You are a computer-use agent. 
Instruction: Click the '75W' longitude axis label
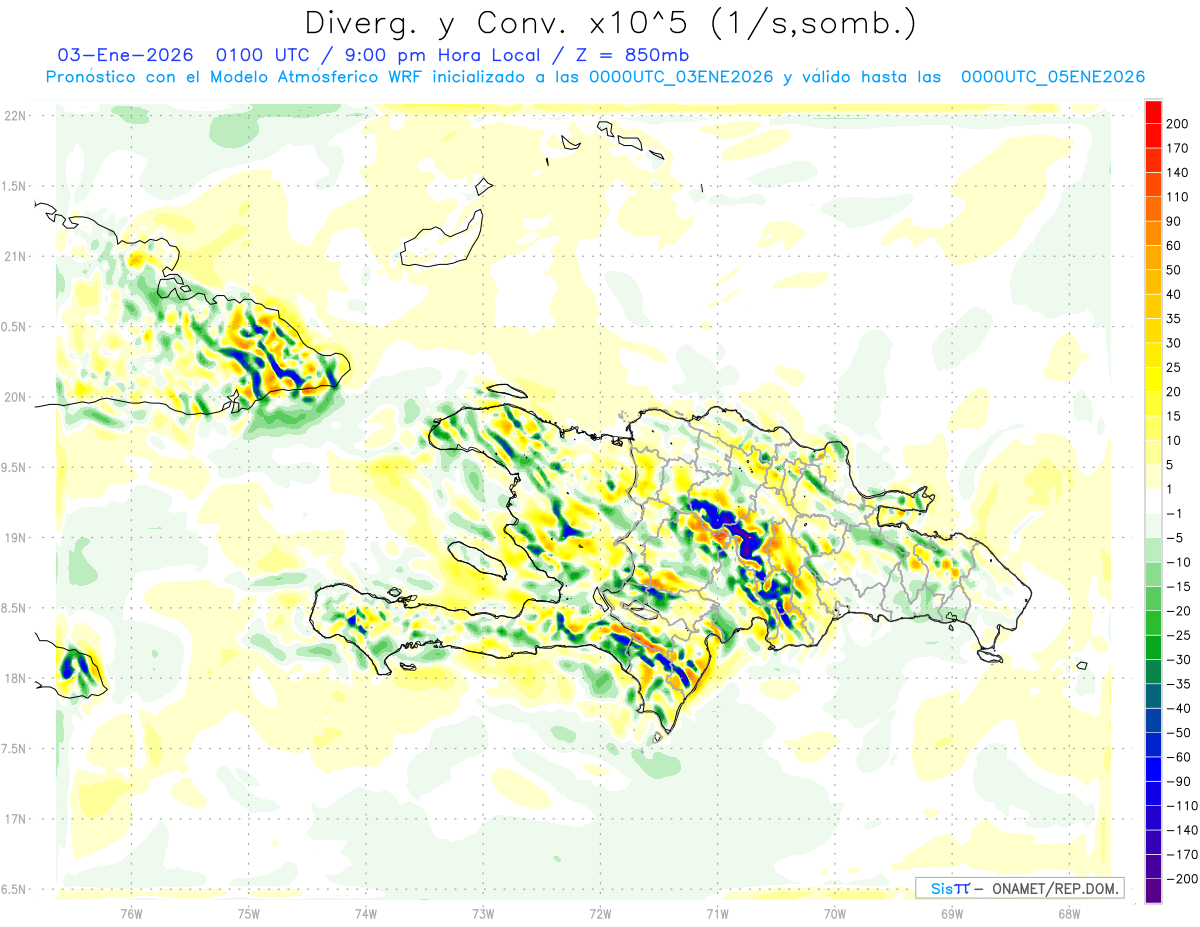pyautogui.click(x=249, y=913)
